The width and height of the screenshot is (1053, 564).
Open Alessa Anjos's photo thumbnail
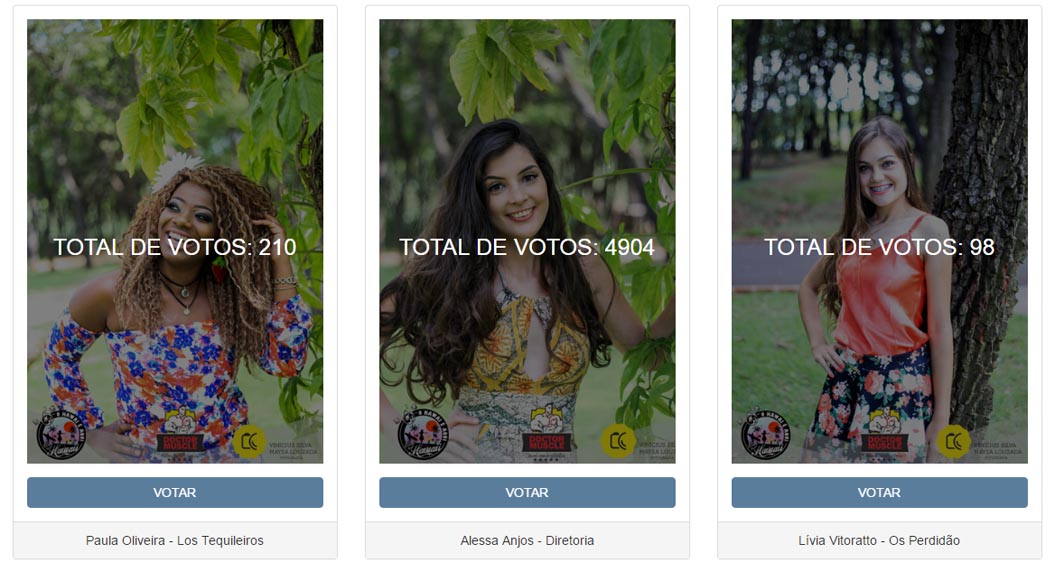coord(527,241)
